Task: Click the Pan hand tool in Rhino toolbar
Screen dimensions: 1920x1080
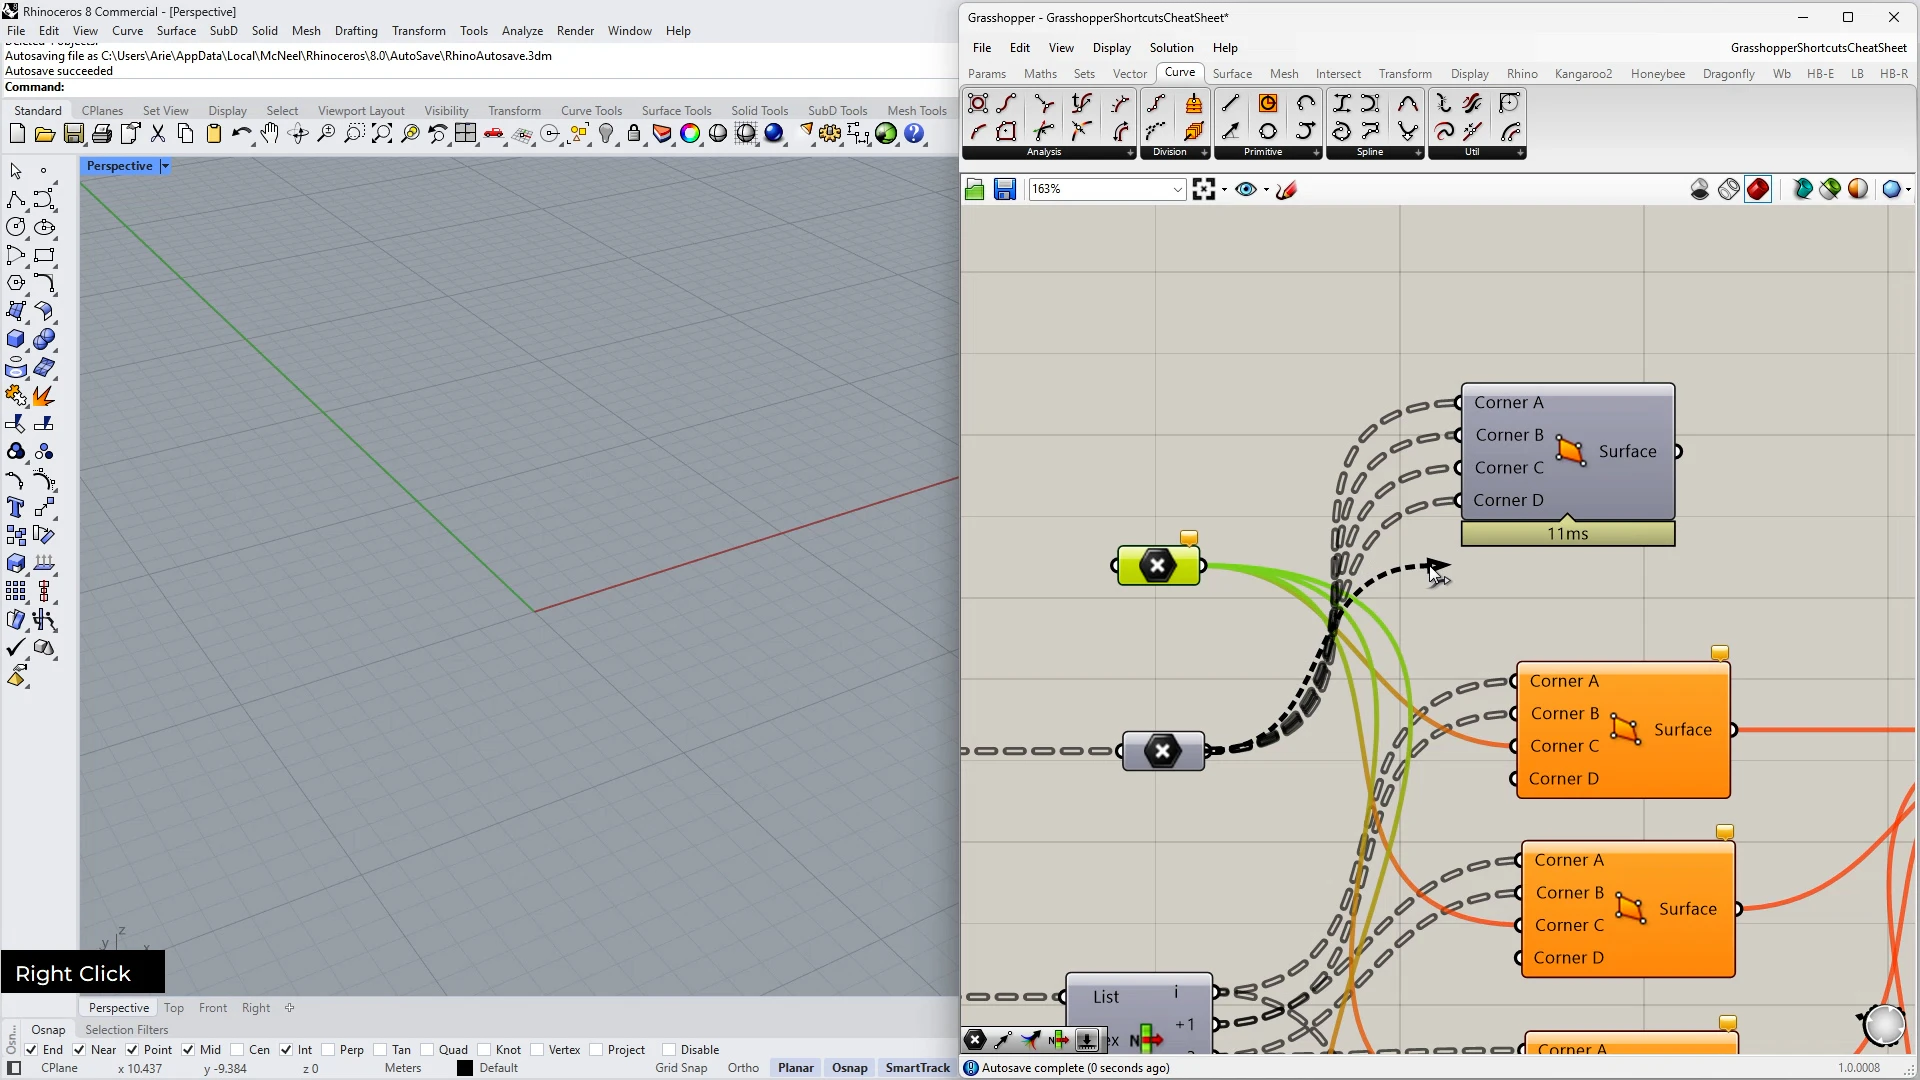Action: 270,134
